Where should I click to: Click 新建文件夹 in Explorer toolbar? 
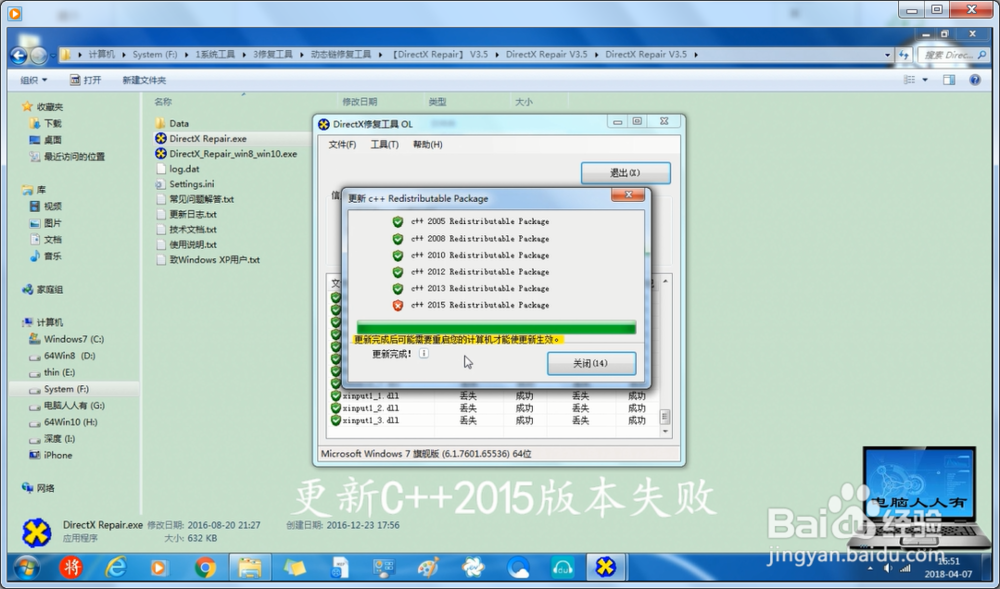[x=144, y=80]
